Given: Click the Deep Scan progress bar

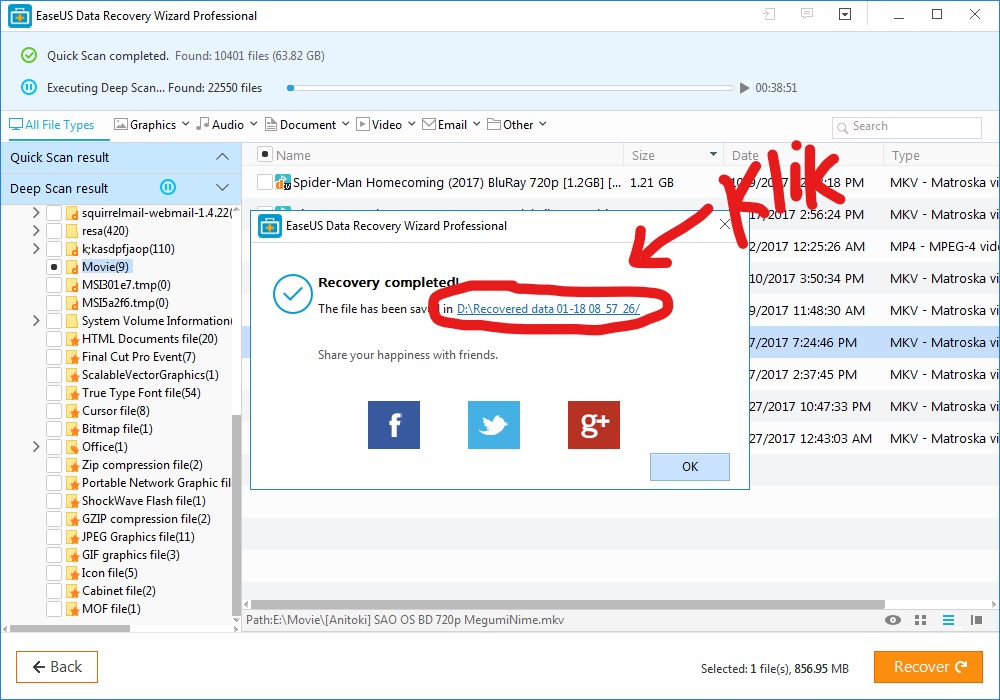Looking at the screenshot, I should click(510, 88).
